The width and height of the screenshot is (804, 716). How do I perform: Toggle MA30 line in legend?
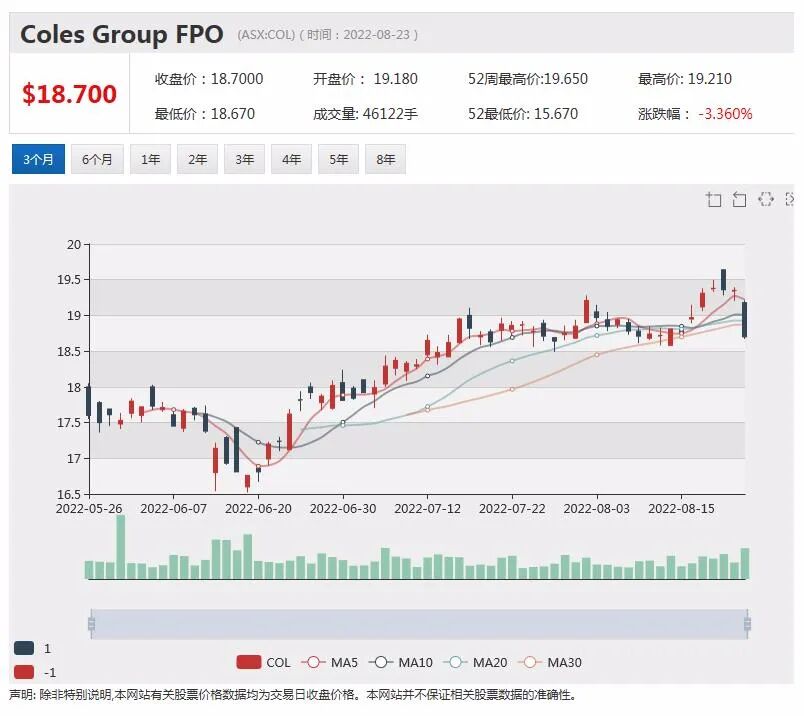coord(550,662)
